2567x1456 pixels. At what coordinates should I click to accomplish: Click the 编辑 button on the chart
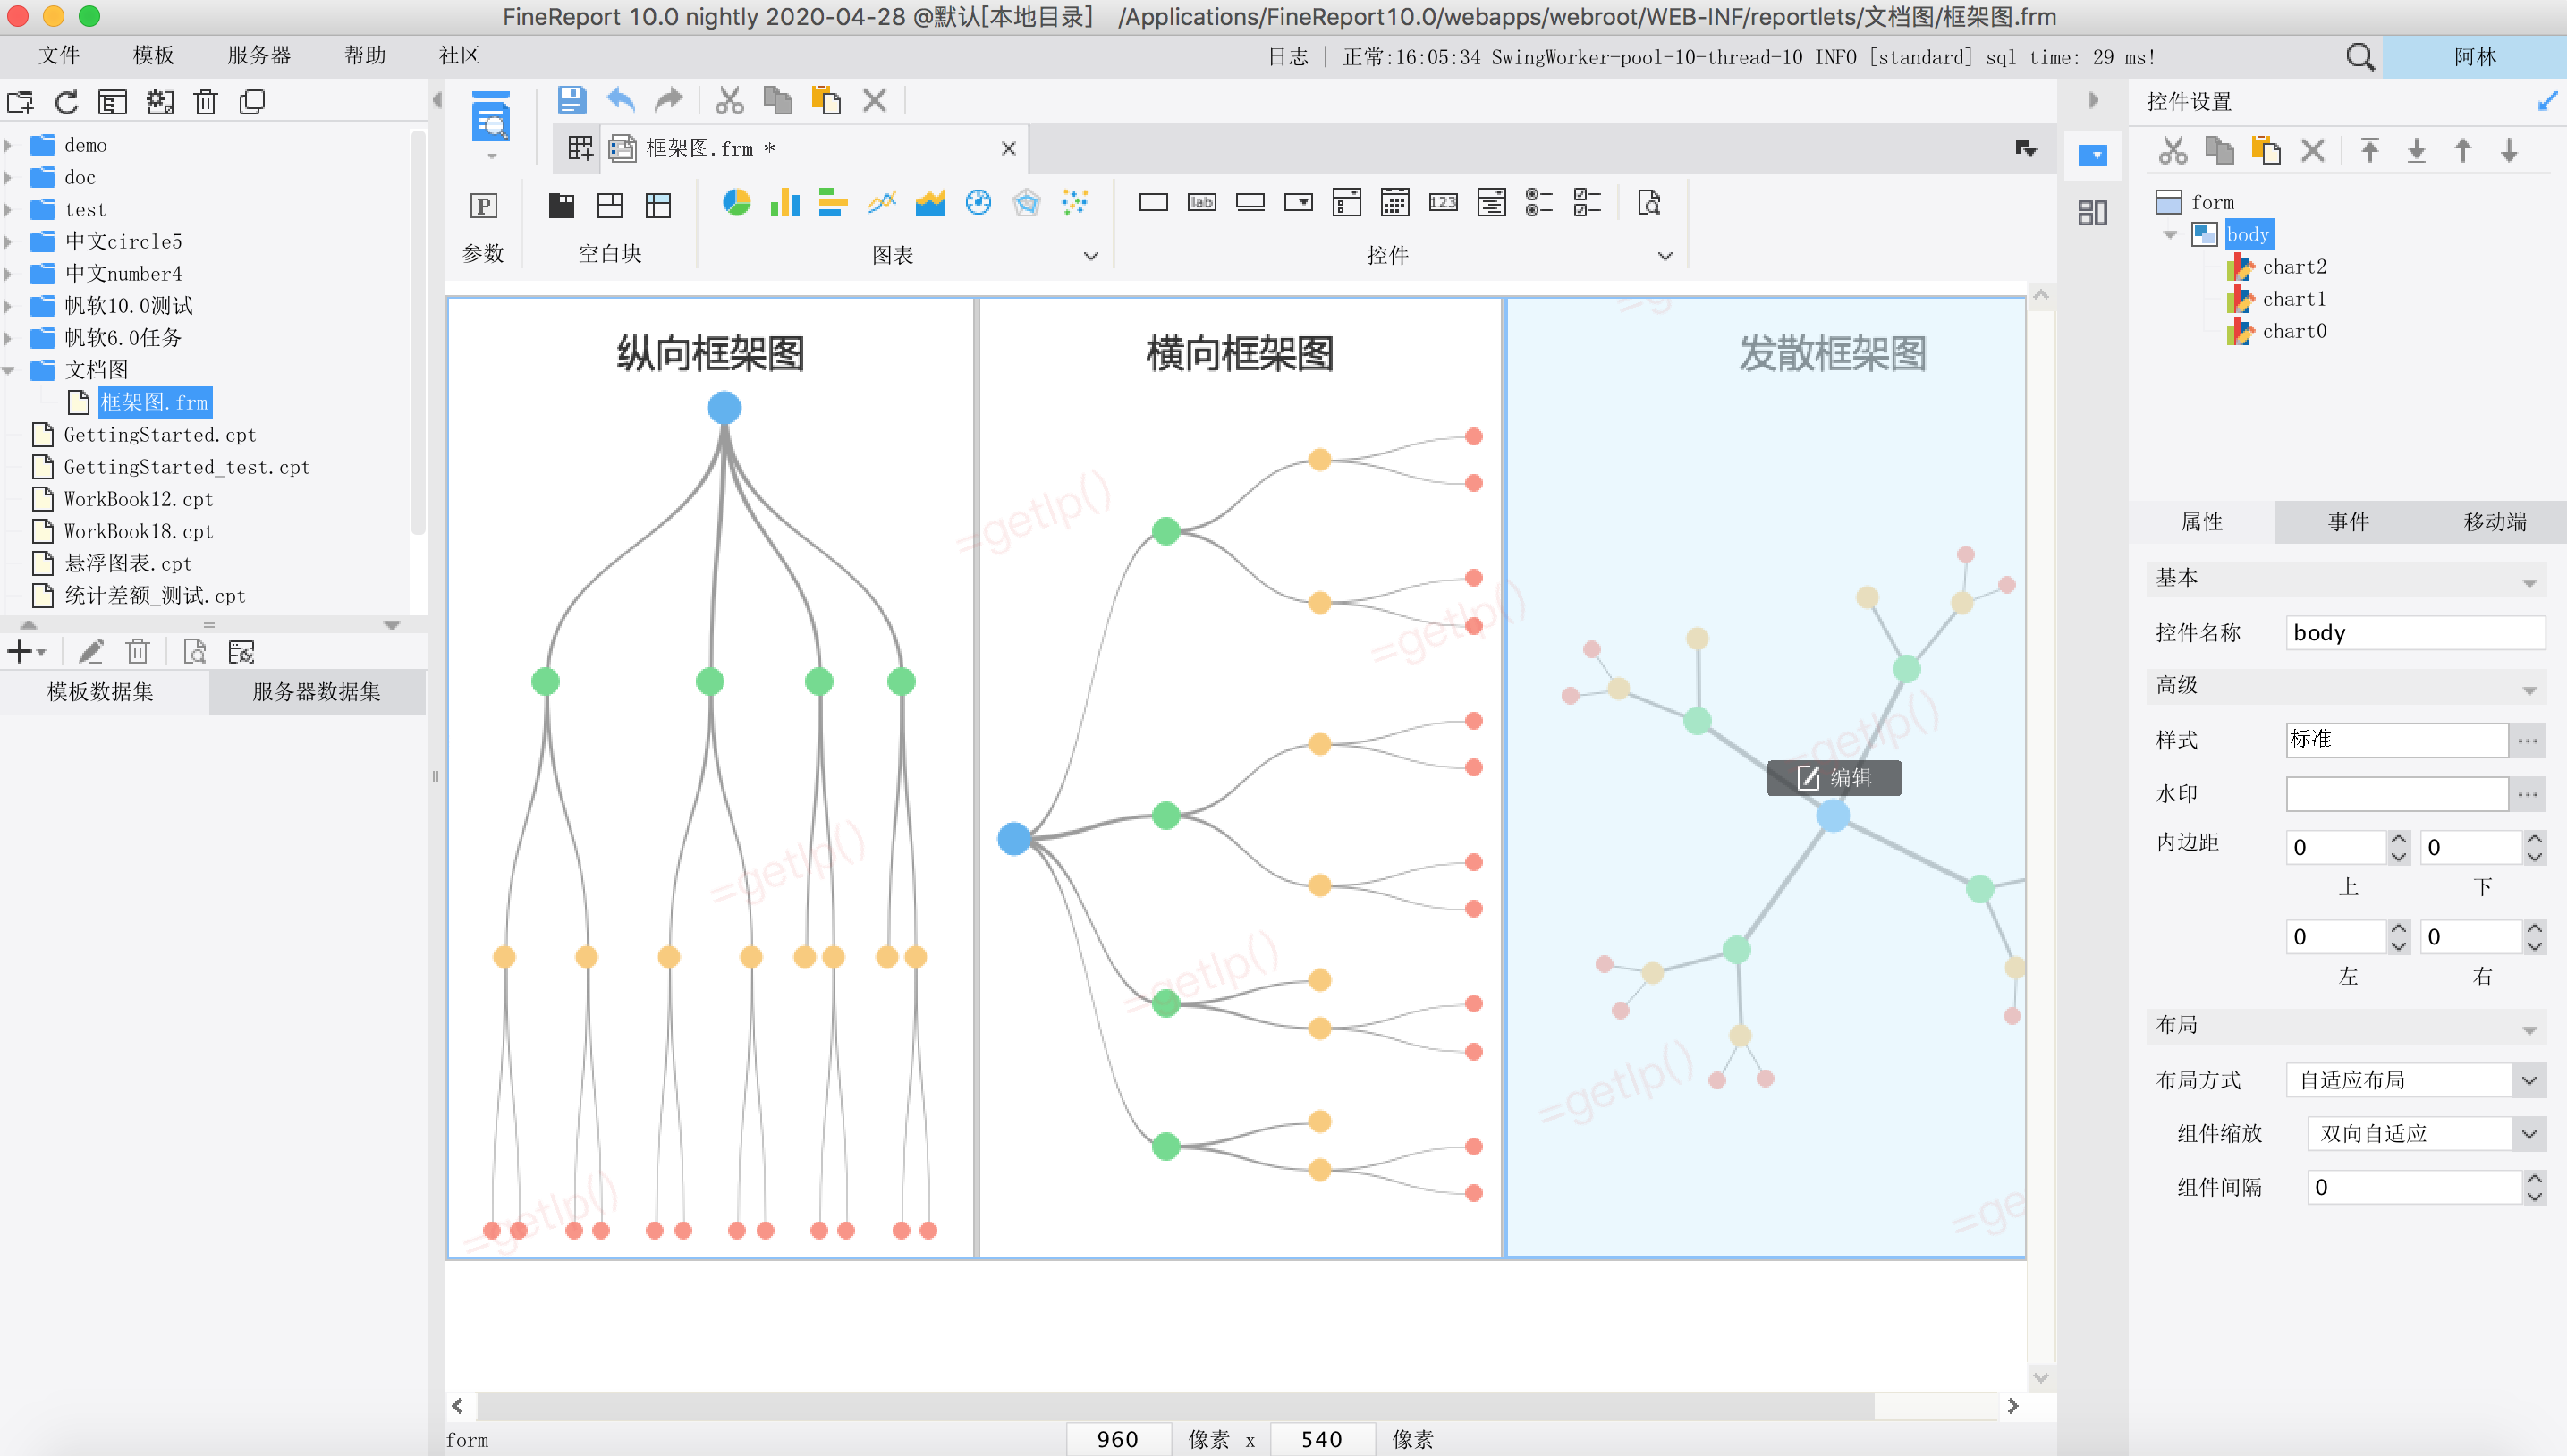click(x=1833, y=778)
